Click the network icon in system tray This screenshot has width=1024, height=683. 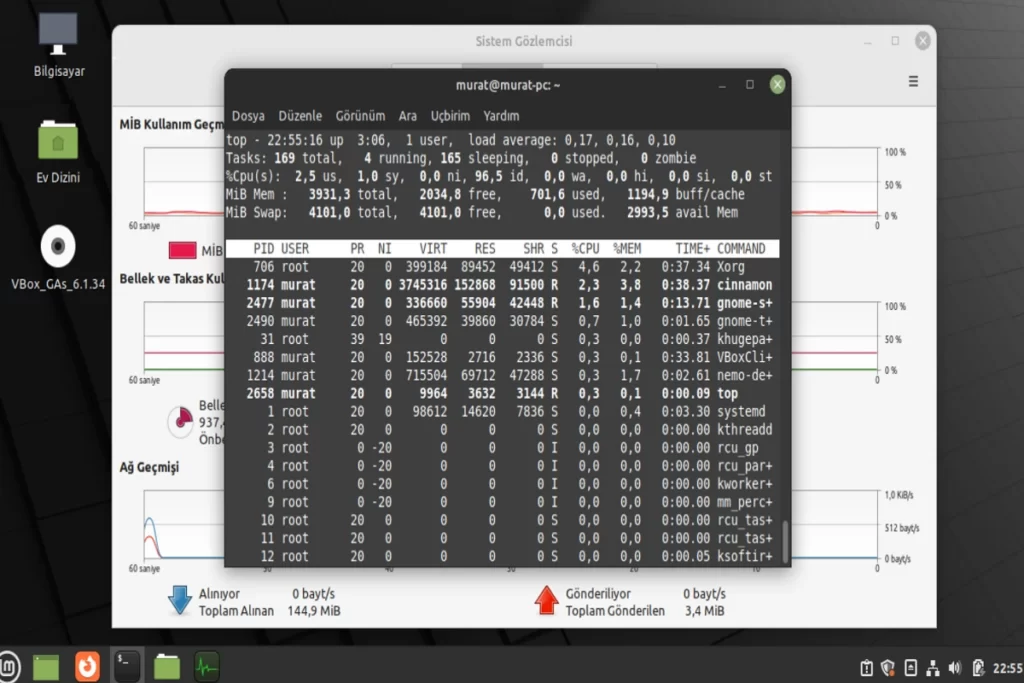click(x=932, y=667)
